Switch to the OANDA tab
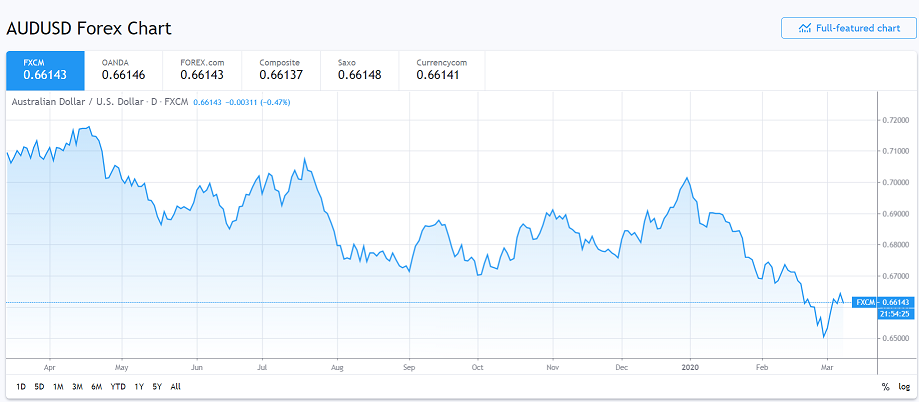This screenshot has height=402, width=919. pyautogui.click(x=124, y=70)
